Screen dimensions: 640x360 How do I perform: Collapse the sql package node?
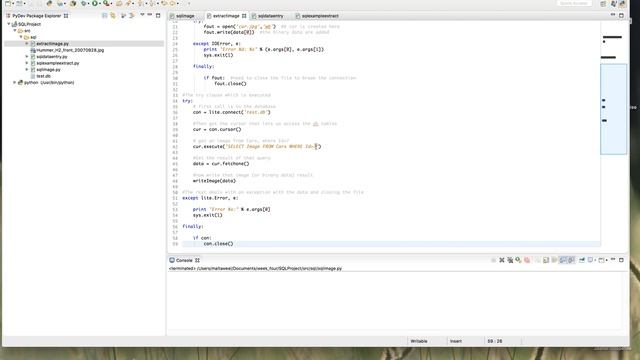pos(21,37)
